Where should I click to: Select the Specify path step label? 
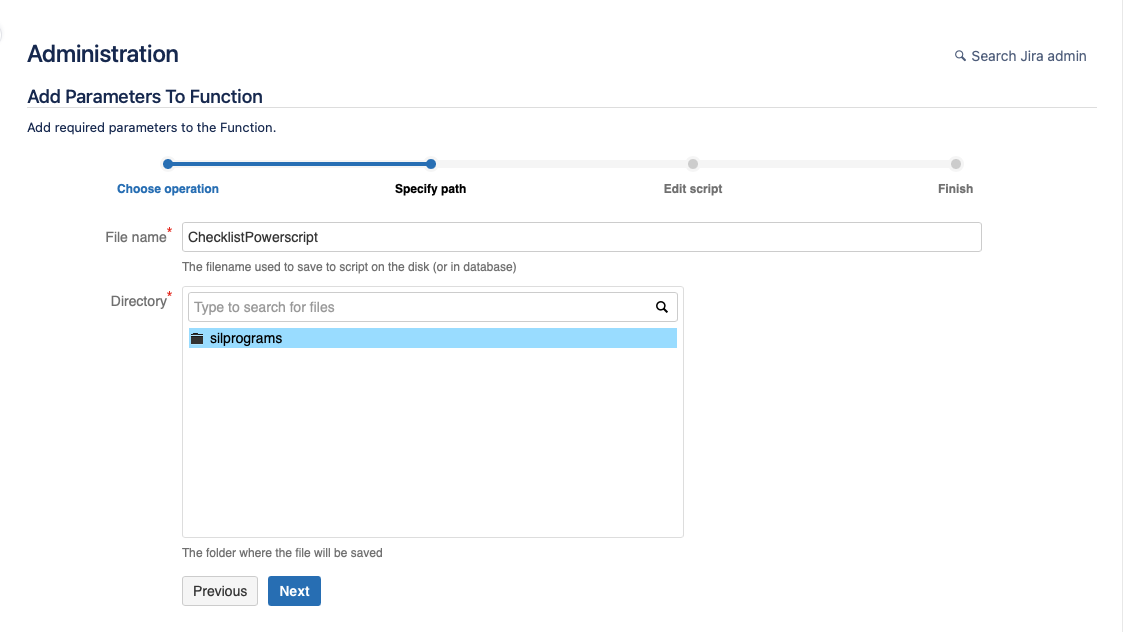[x=430, y=188]
